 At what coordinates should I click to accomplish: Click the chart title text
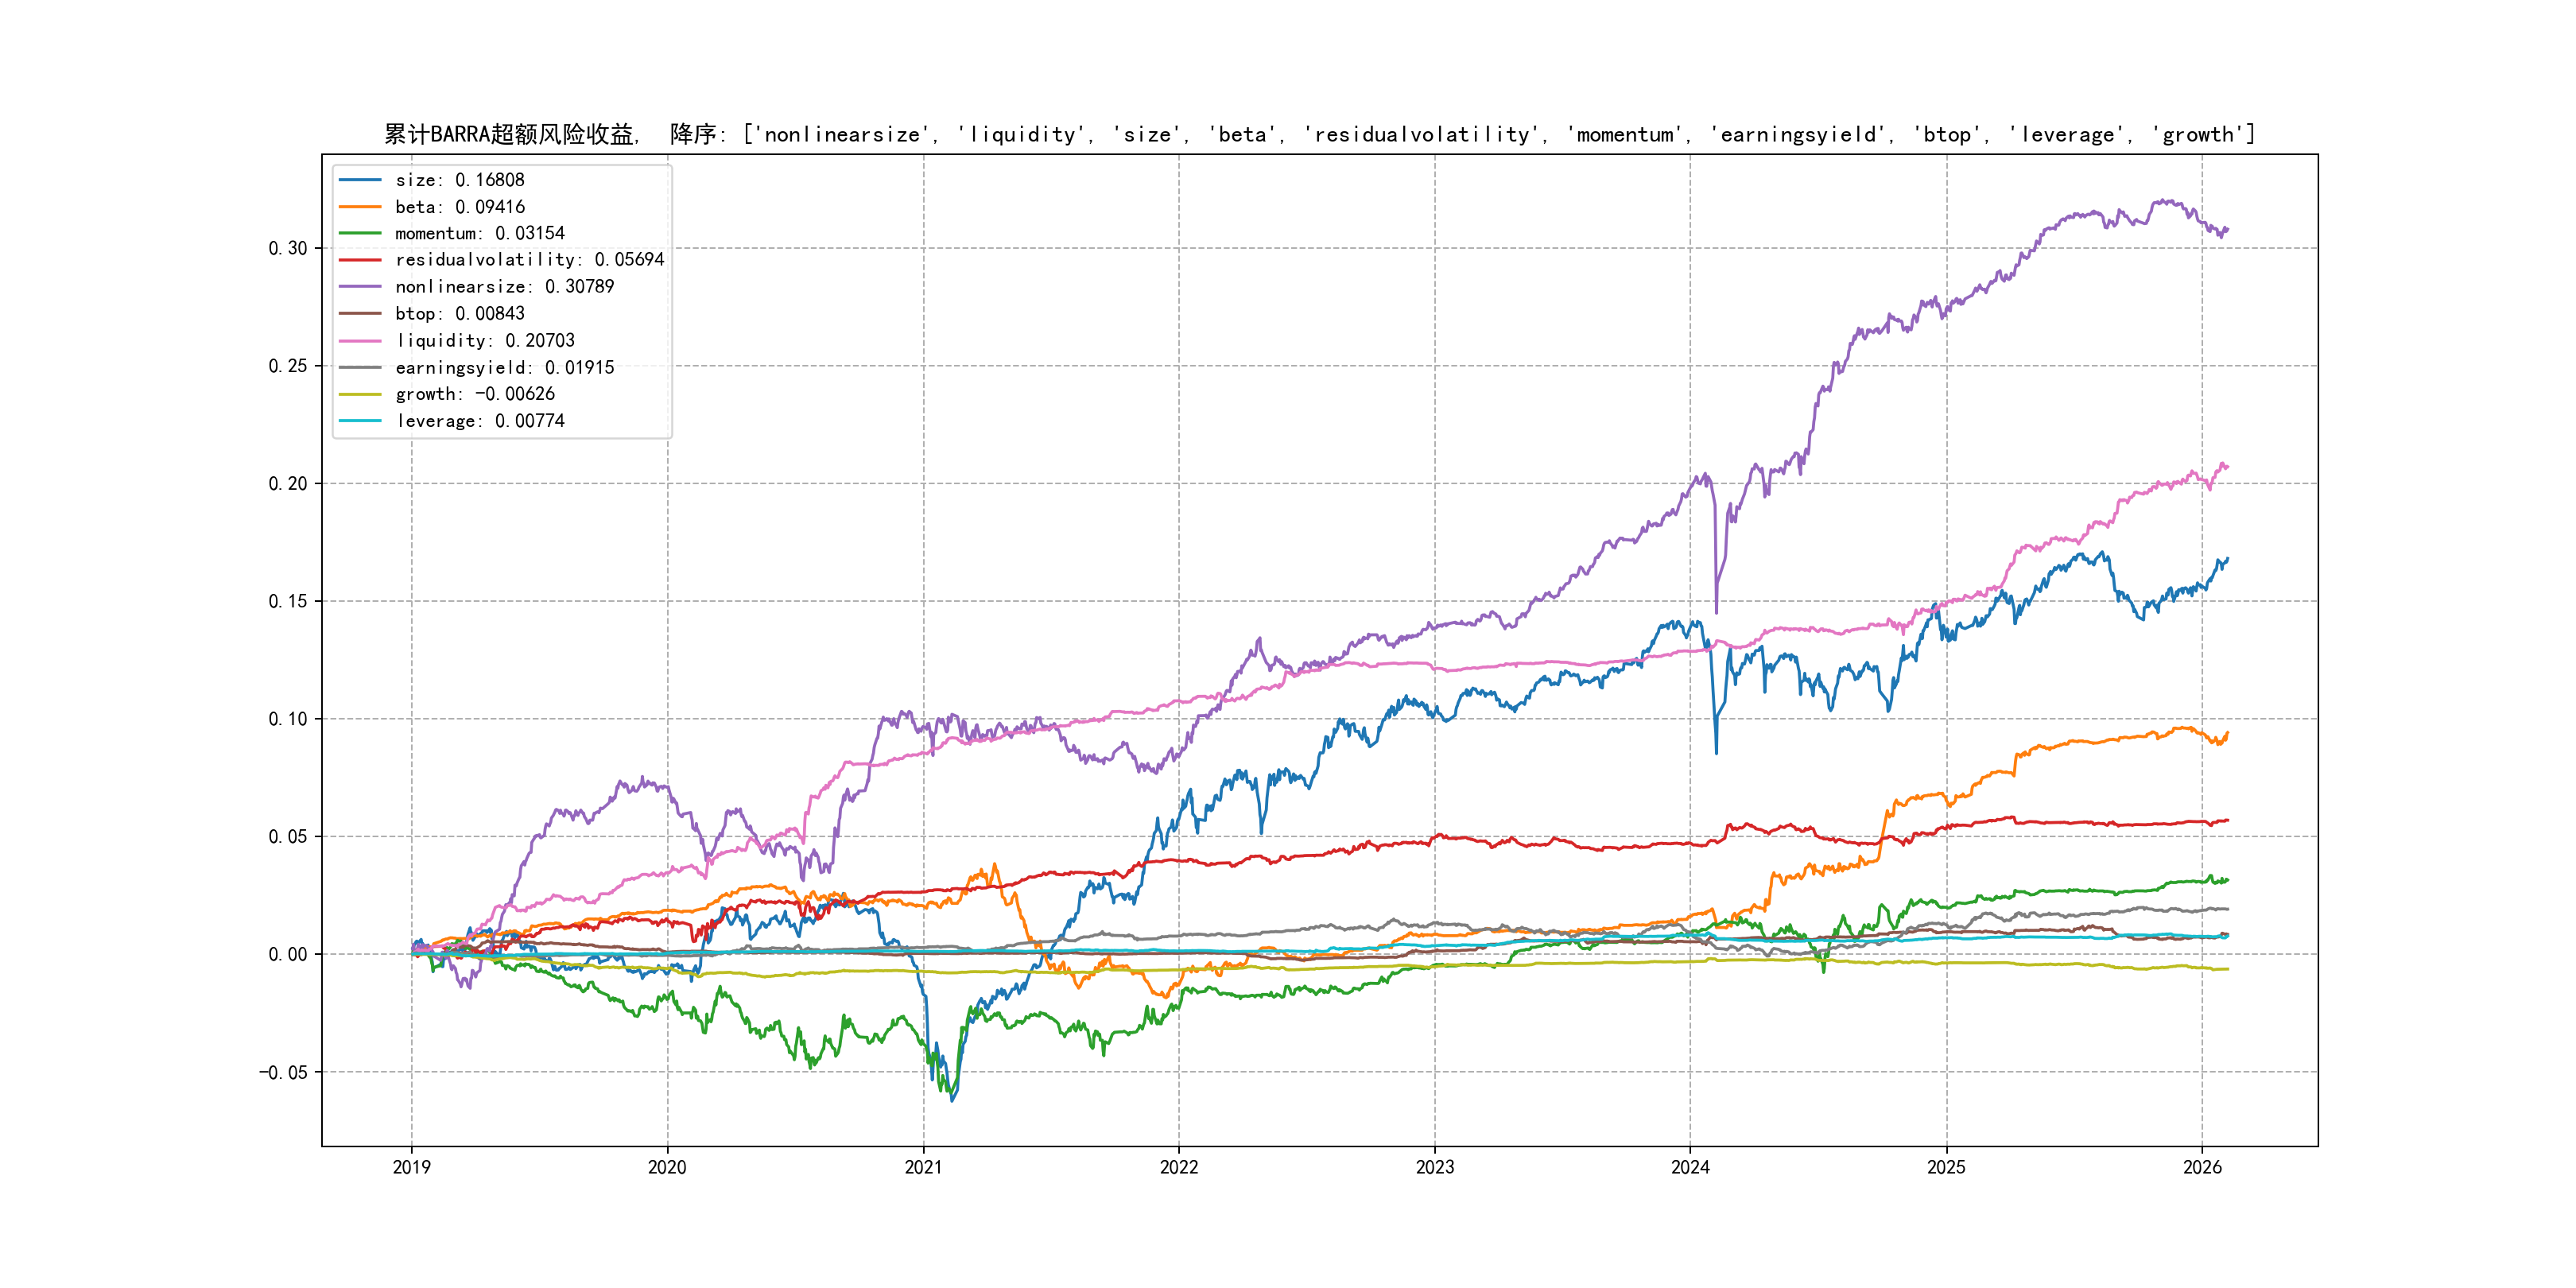pos(1319,134)
